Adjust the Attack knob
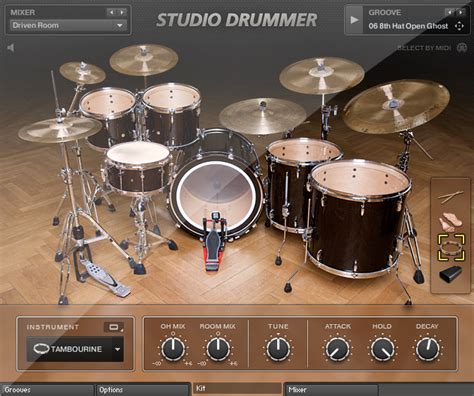Screen dimensions: 474x396 tap(337, 349)
